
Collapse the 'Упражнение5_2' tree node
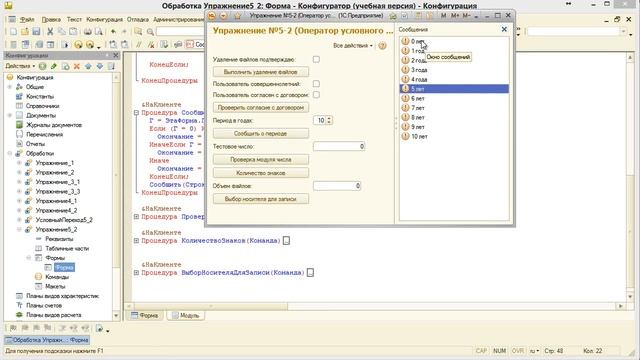(x=19, y=229)
